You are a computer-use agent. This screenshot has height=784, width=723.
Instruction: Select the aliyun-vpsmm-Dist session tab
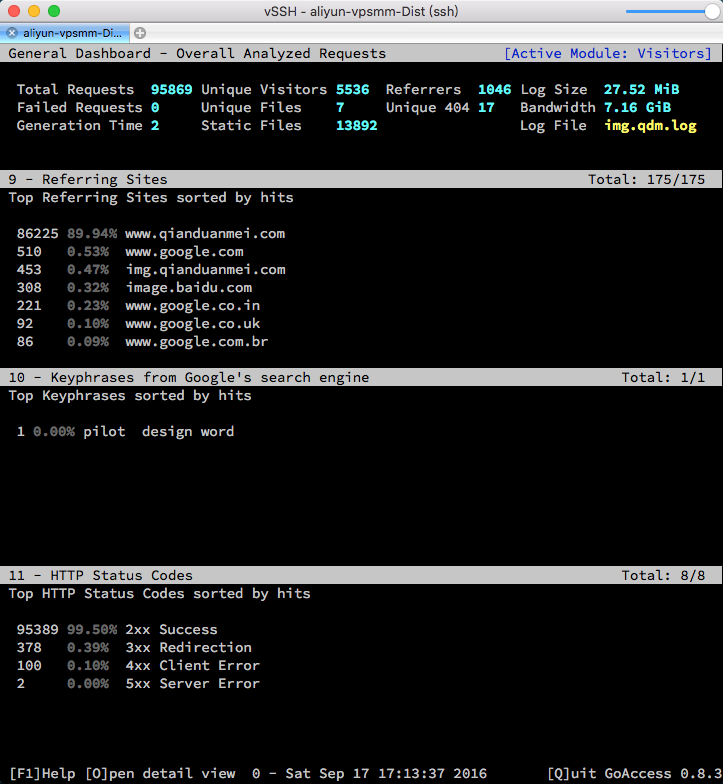[74, 33]
